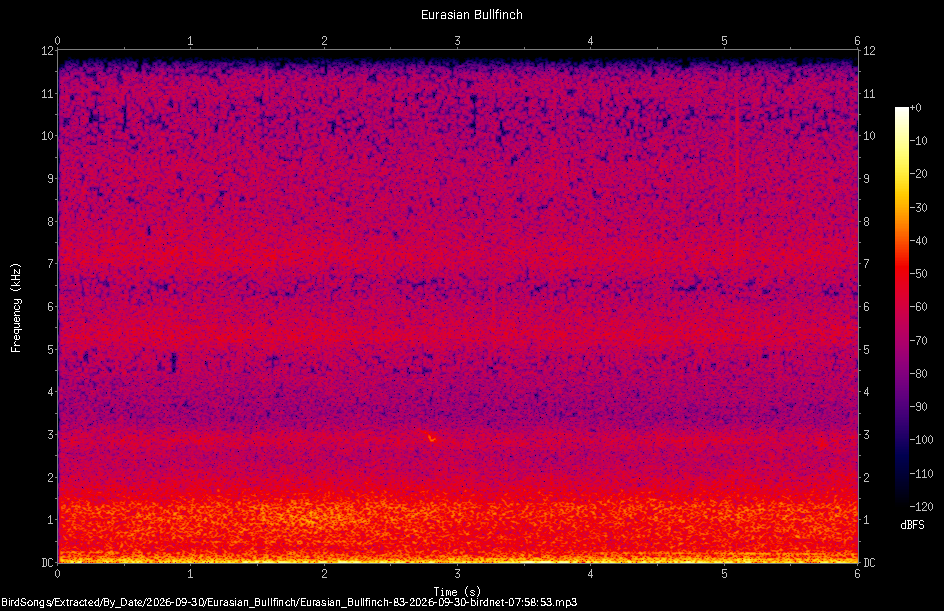This screenshot has height=611, width=944.
Task: Click the -100 color scale value
Action: pos(921,440)
